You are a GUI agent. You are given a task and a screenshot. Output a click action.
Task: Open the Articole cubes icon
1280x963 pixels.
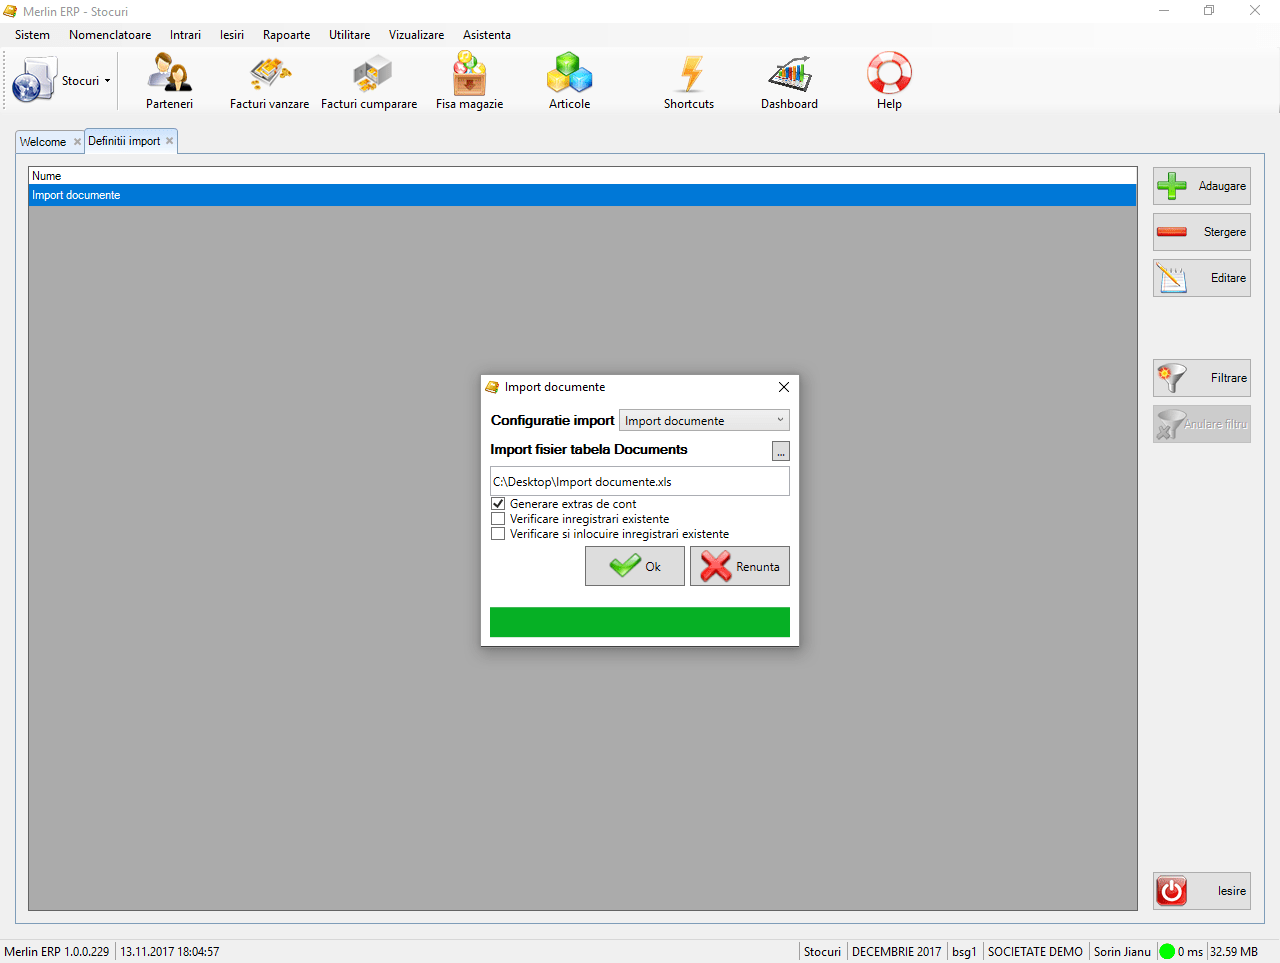pyautogui.click(x=569, y=74)
